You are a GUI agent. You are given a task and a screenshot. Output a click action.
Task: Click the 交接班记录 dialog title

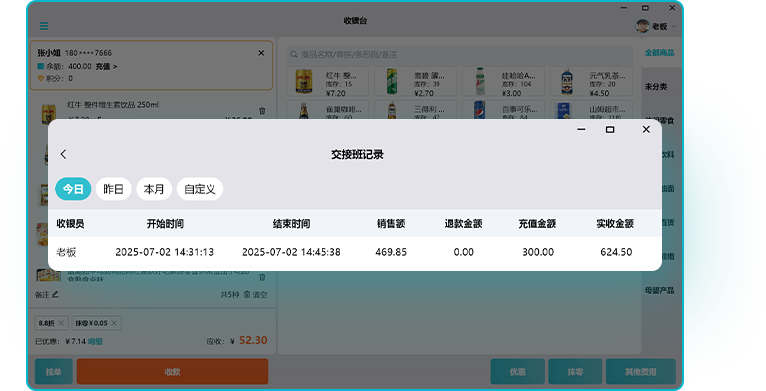(x=357, y=154)
